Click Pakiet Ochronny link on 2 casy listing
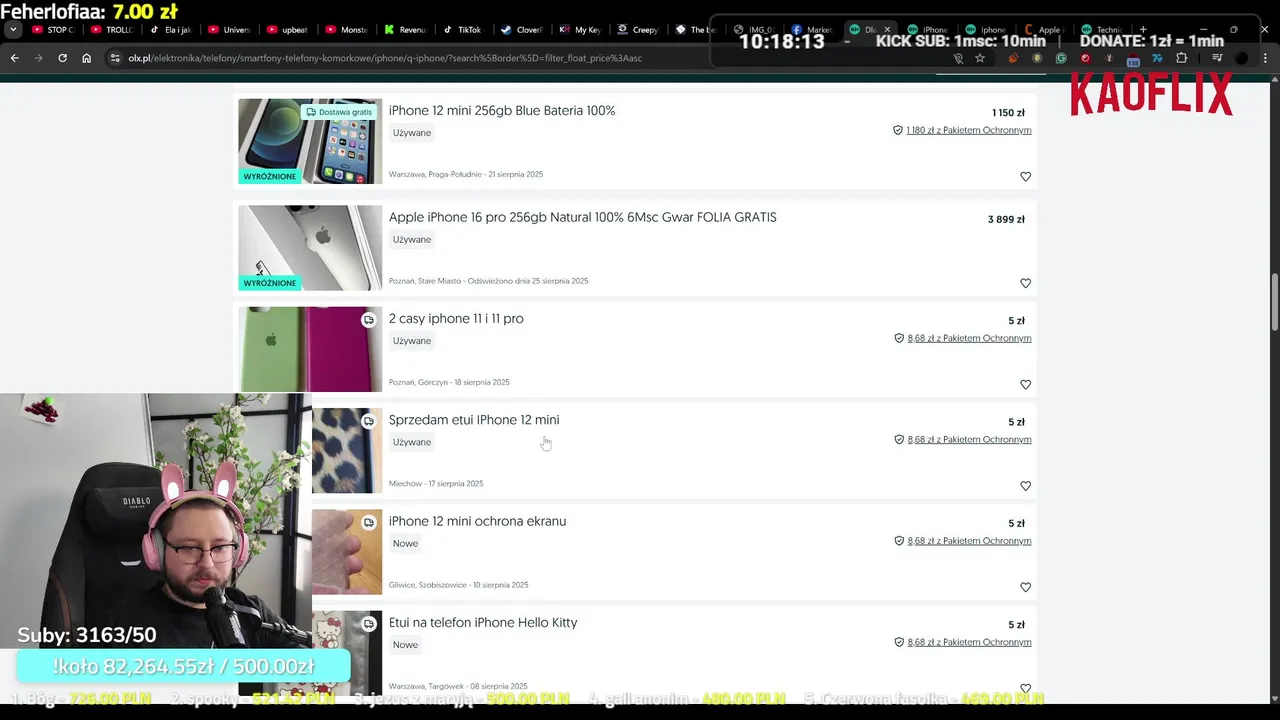Viewport: 1280px width, 720px height. (x=969, y=338)
